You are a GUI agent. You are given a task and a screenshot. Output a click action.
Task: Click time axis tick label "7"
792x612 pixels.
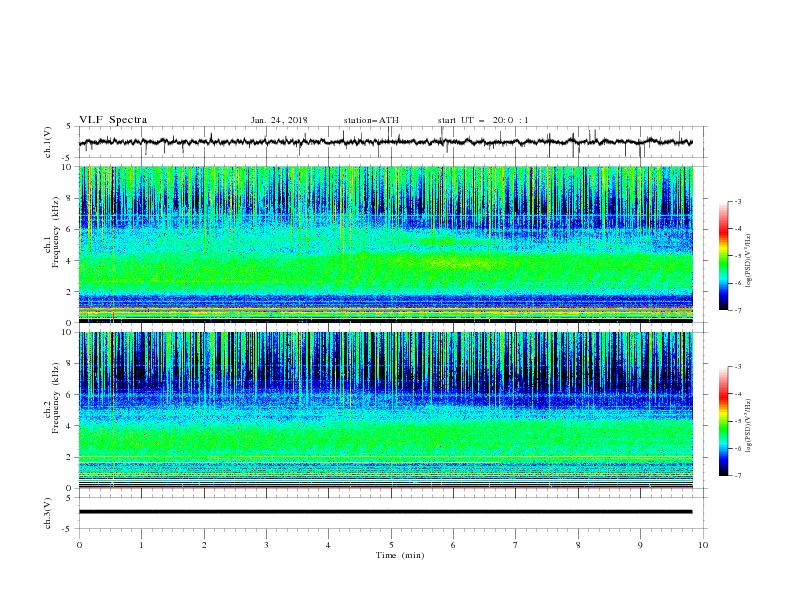[x=516, y=545]
